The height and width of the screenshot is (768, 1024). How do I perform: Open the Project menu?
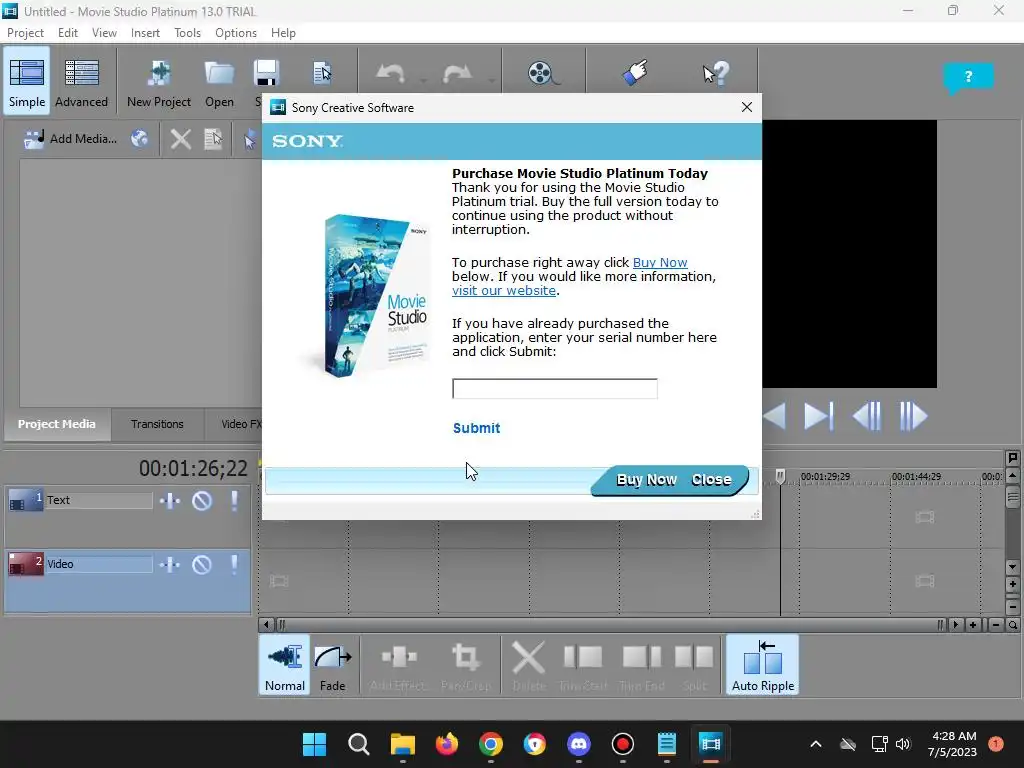25,33
